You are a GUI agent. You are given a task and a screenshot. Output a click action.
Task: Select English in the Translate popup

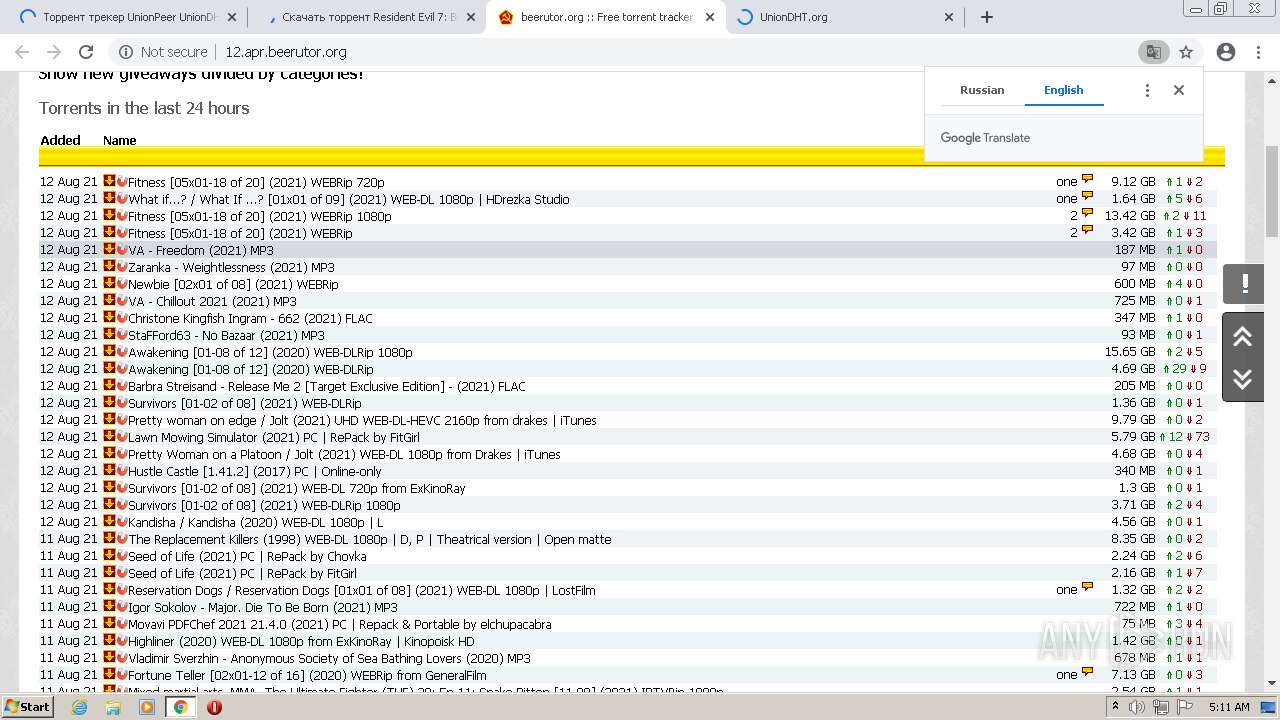coord(1064,90)
